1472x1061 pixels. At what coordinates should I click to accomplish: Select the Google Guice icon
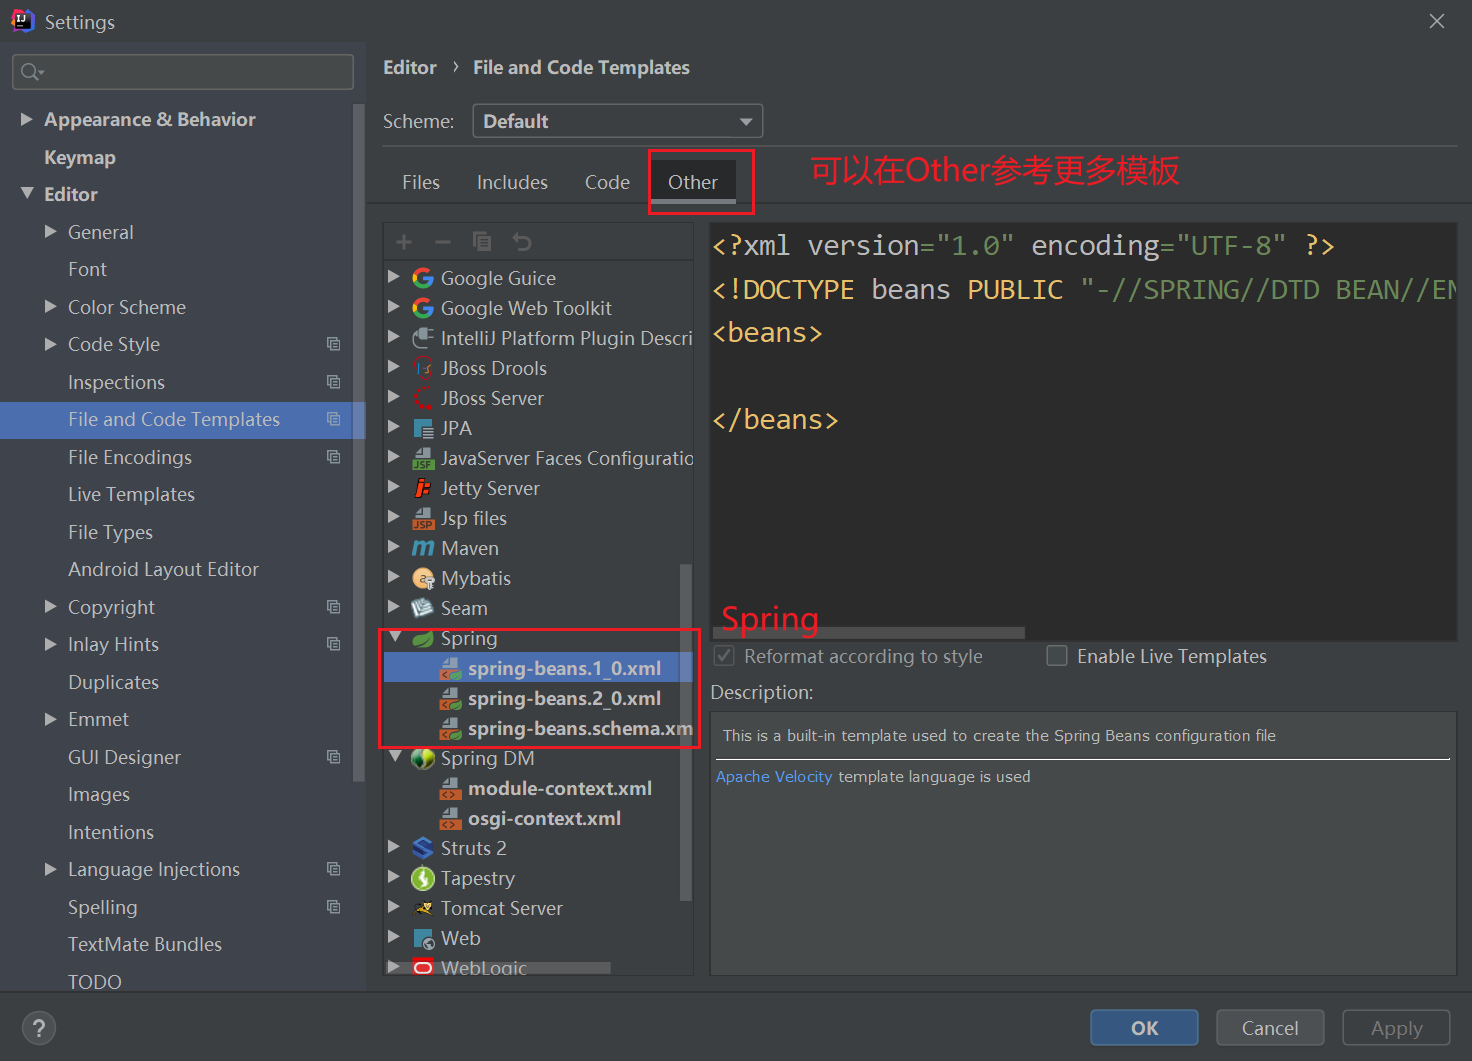pos(423,278)
